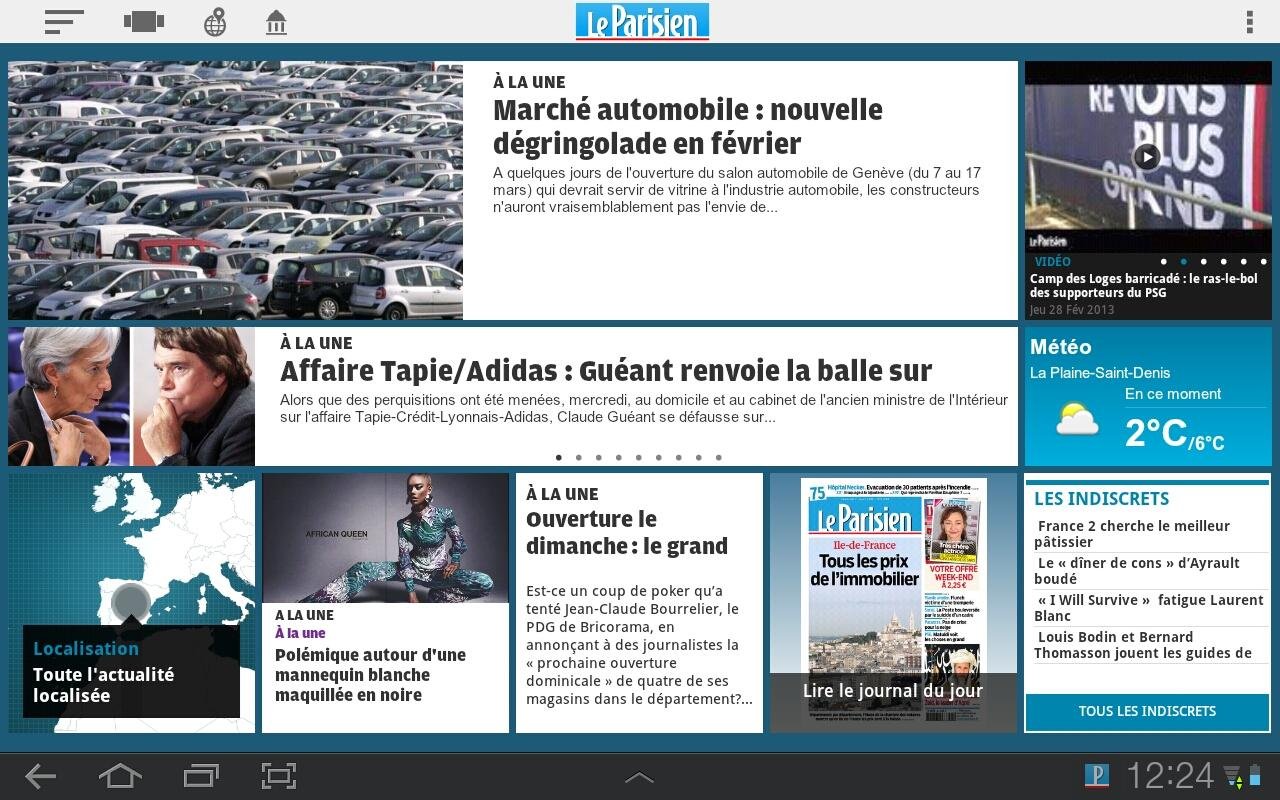1280x800 pixels.
Task: Tap the Android back arrow
Action: (40, 776)
